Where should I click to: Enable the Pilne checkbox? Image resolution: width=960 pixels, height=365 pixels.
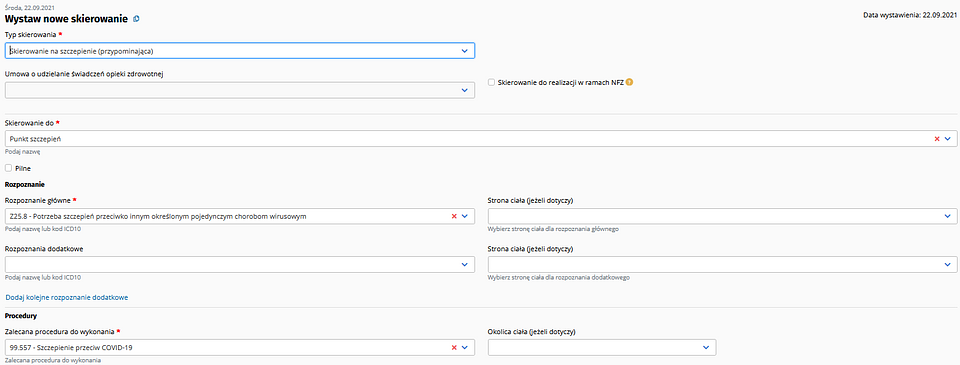tap(9, 167)
